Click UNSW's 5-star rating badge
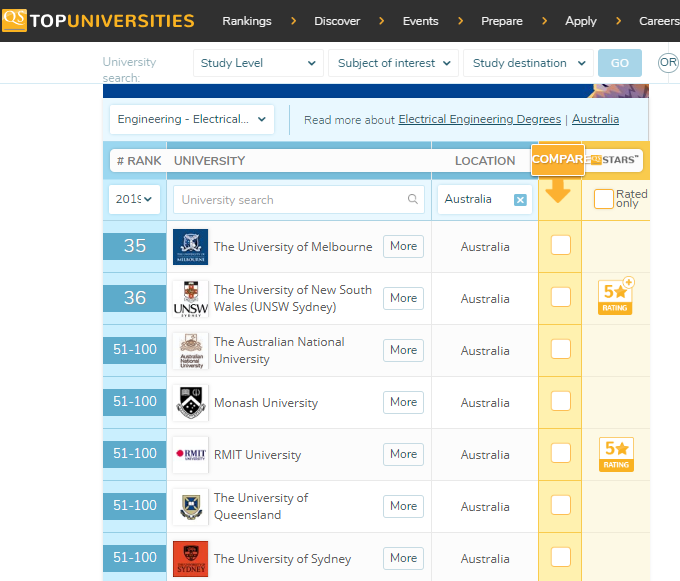The width and height of the screenshot is (680, 581). [616, 297]
